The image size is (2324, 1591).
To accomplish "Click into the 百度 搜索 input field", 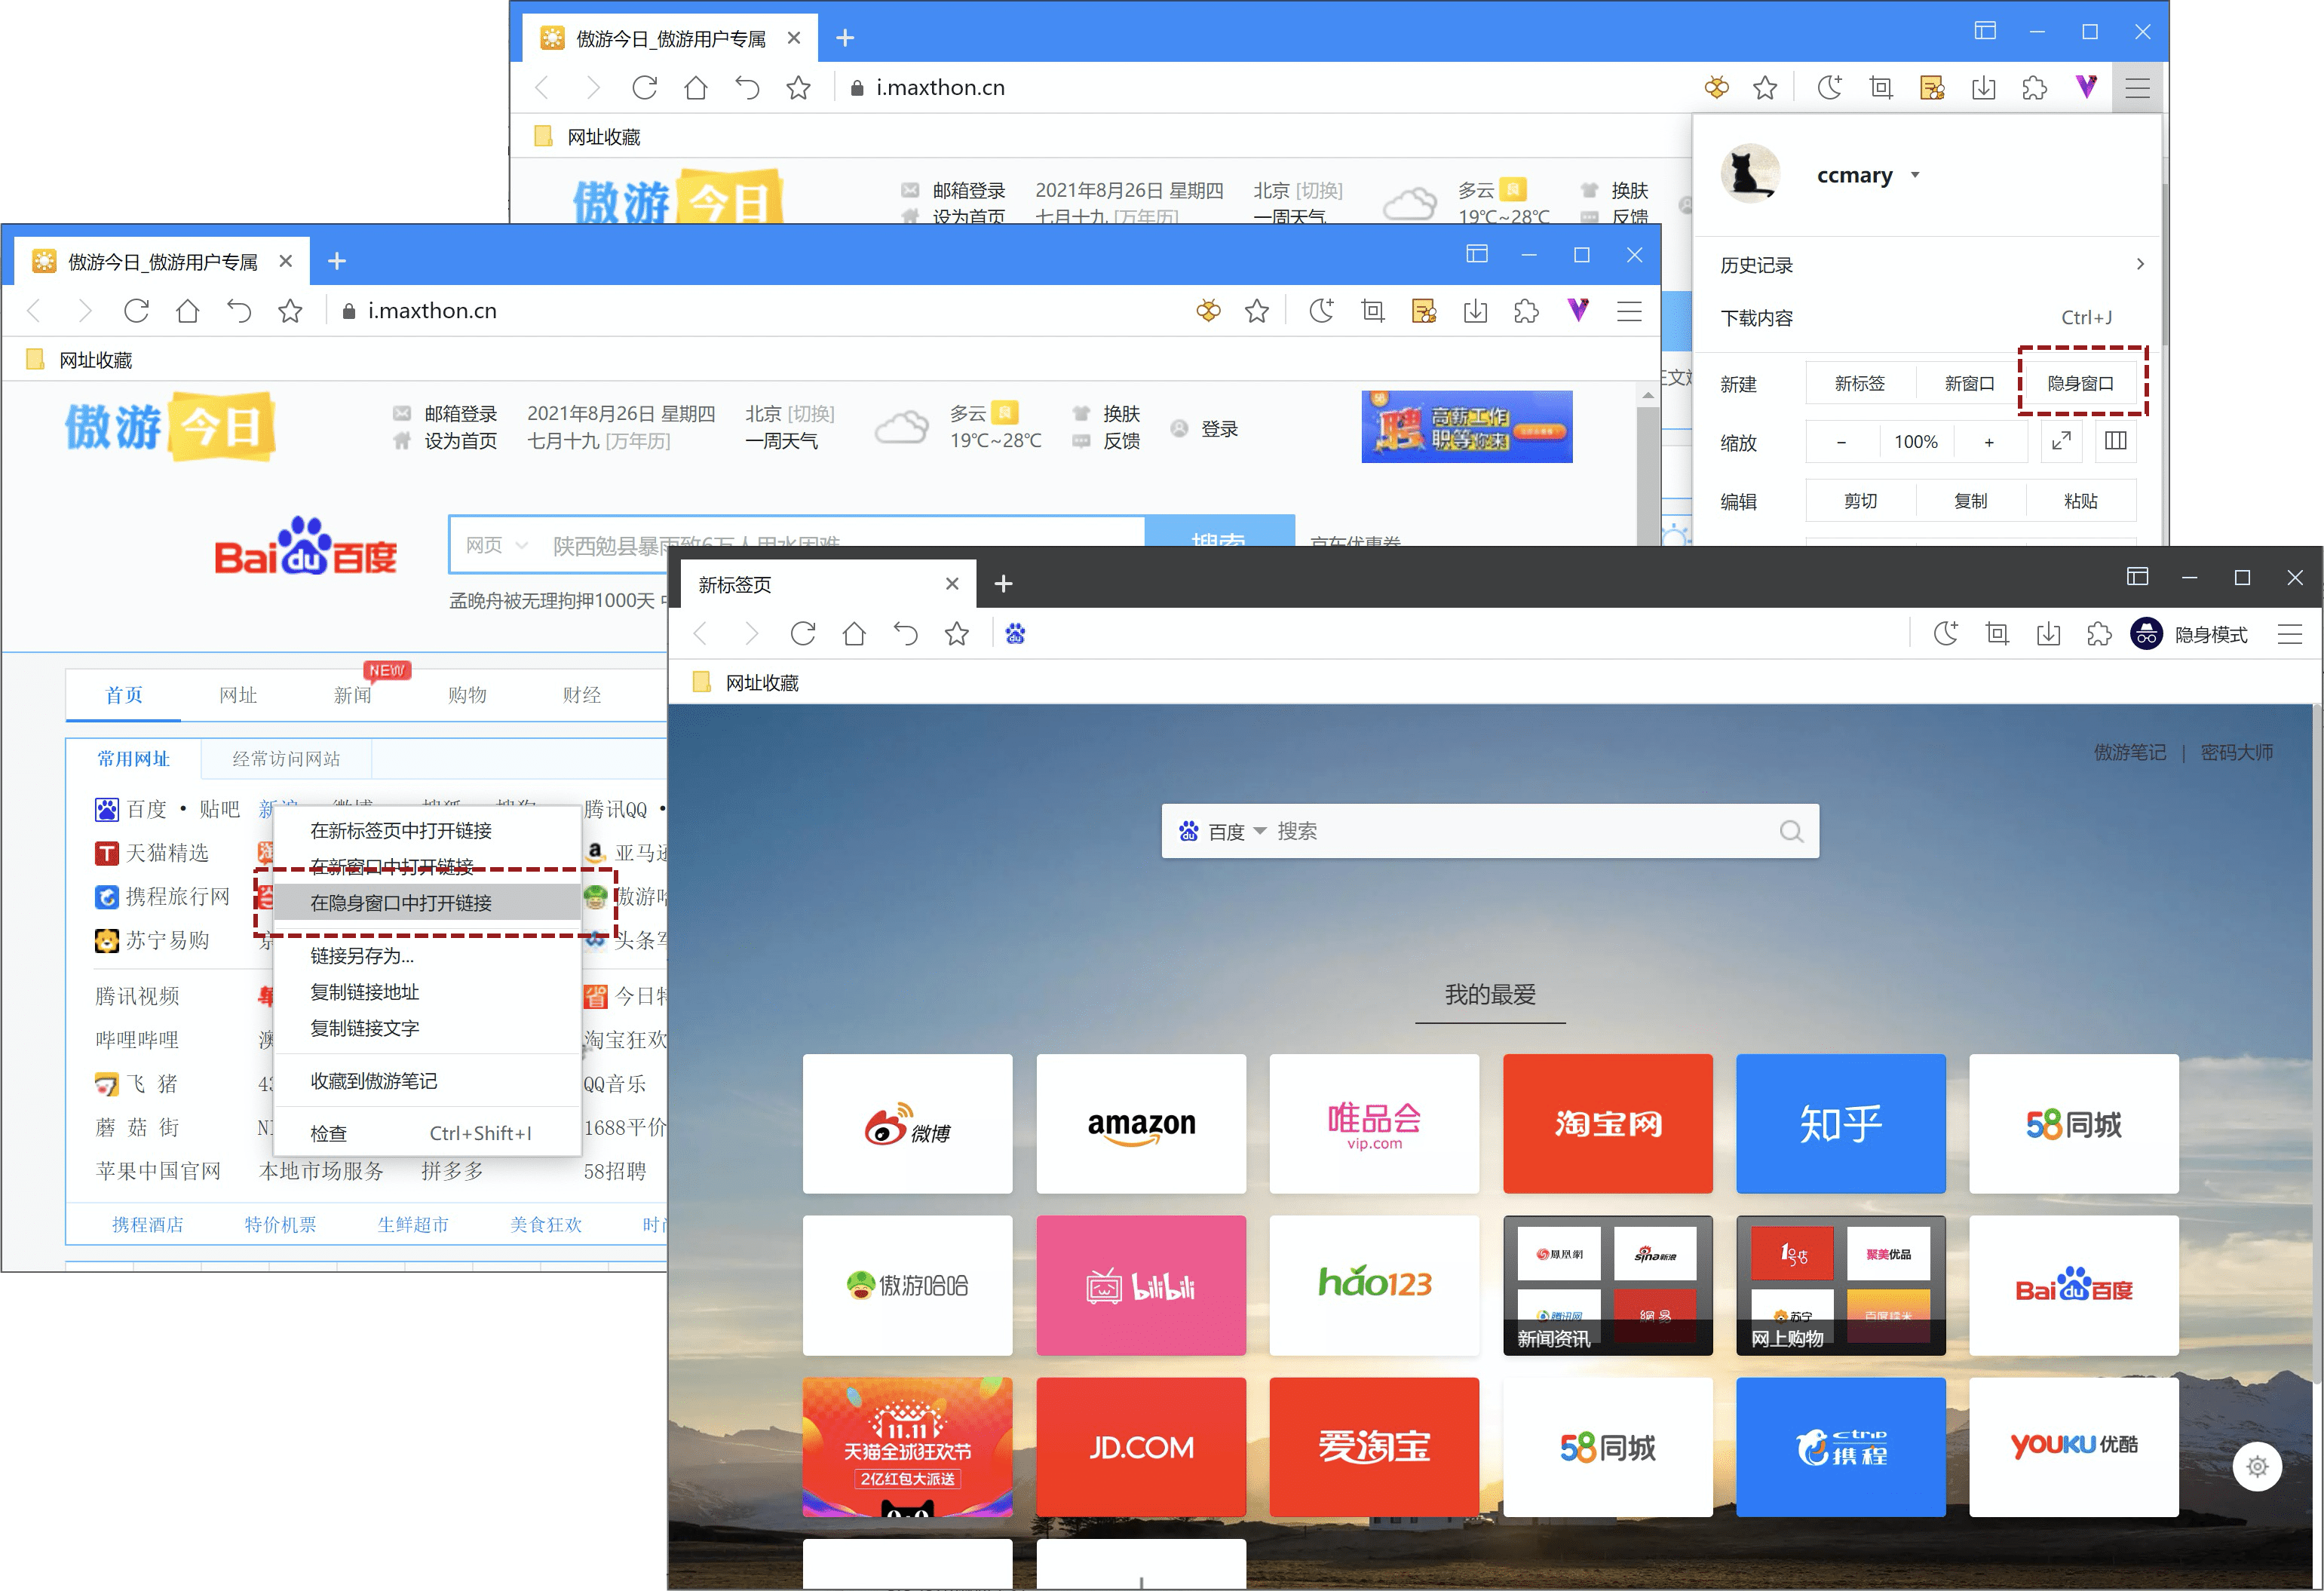I will click(1520, 832).
